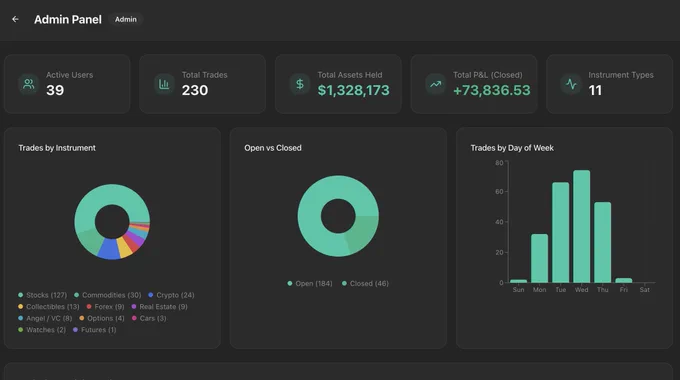Image resolution: width=680 pixels, height=380 pixels.
Task: Click the Admin badge
Action: (x=126, y=19)
